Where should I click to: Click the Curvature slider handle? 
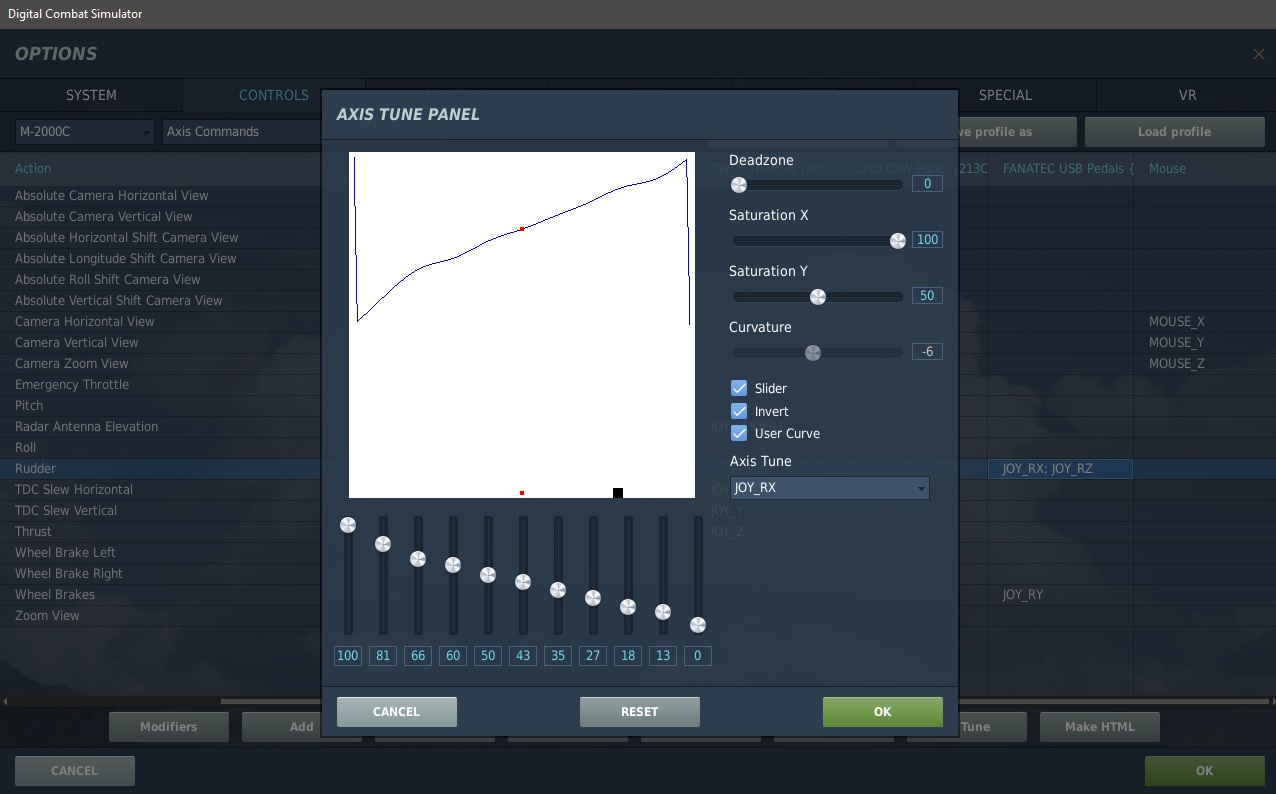[813, 353]
